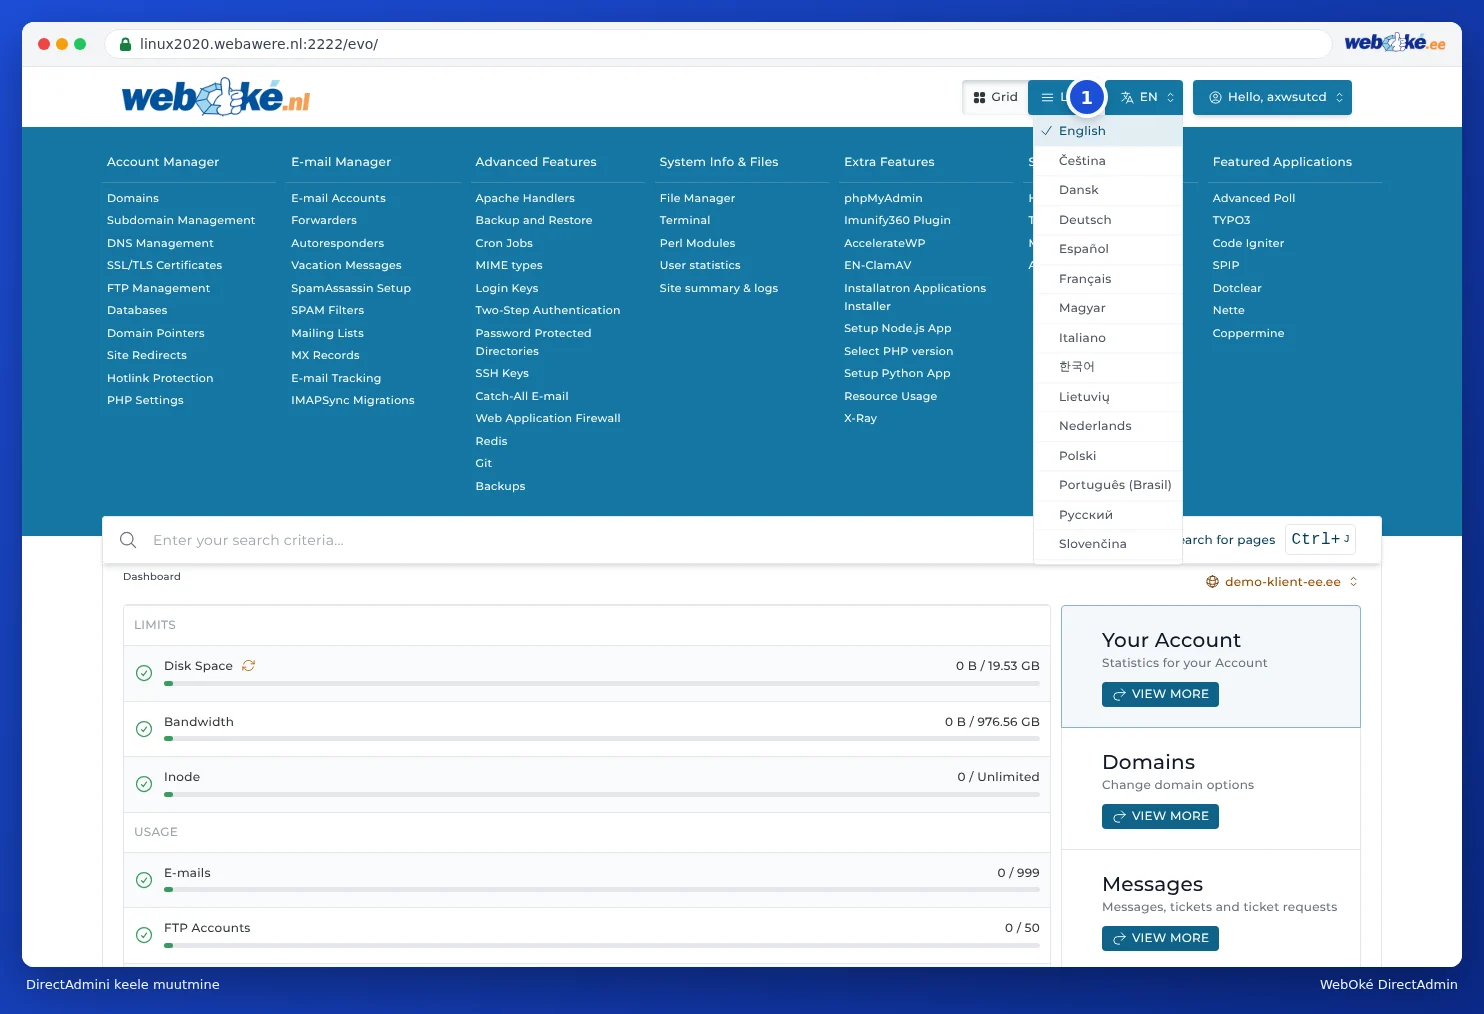This screenshot has width=1484, height=1014.
Task: Open Backup and Restore link
Action: [534, 220]
